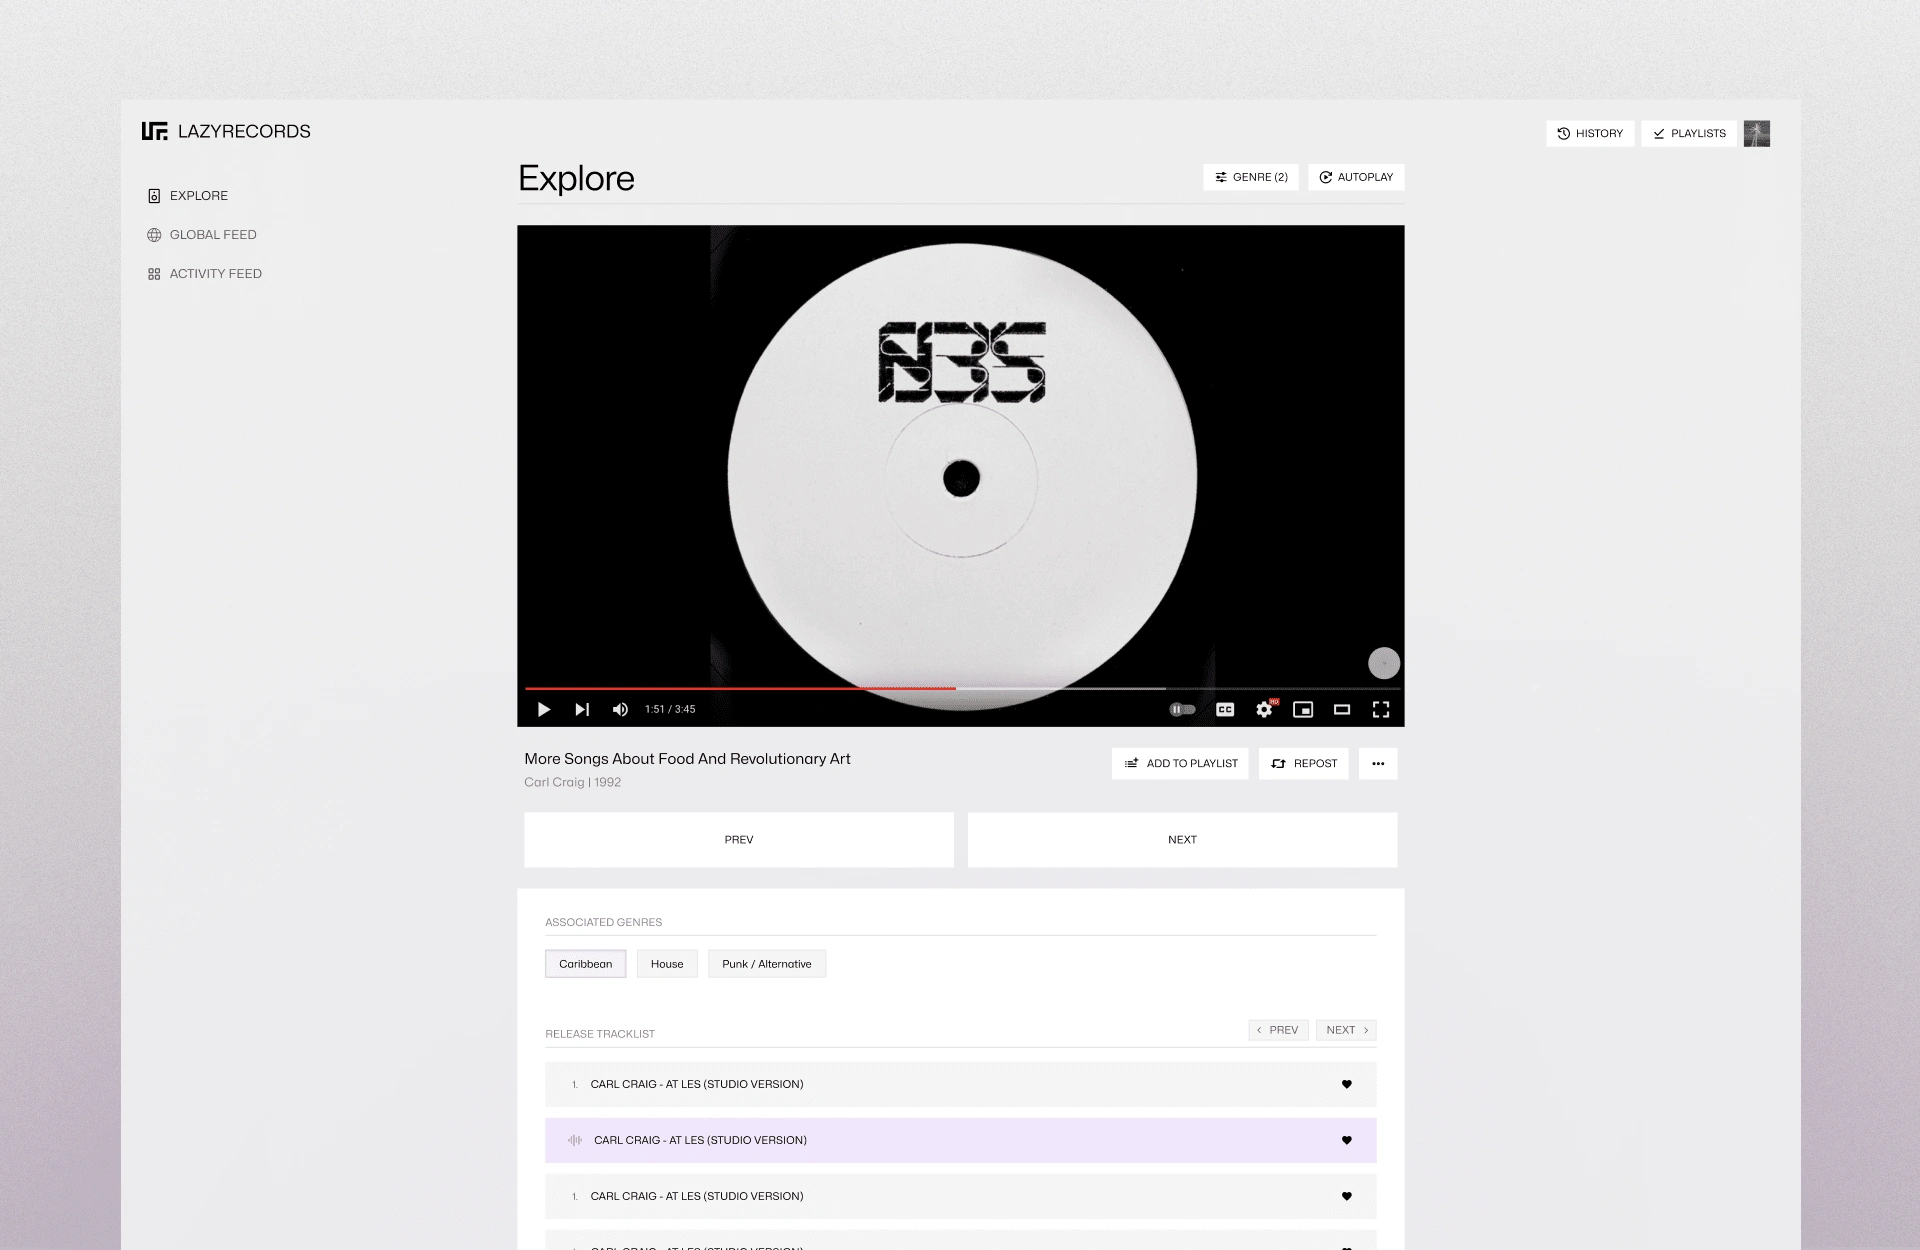
Task: Play the video
Action: click(x=543, y=709)
